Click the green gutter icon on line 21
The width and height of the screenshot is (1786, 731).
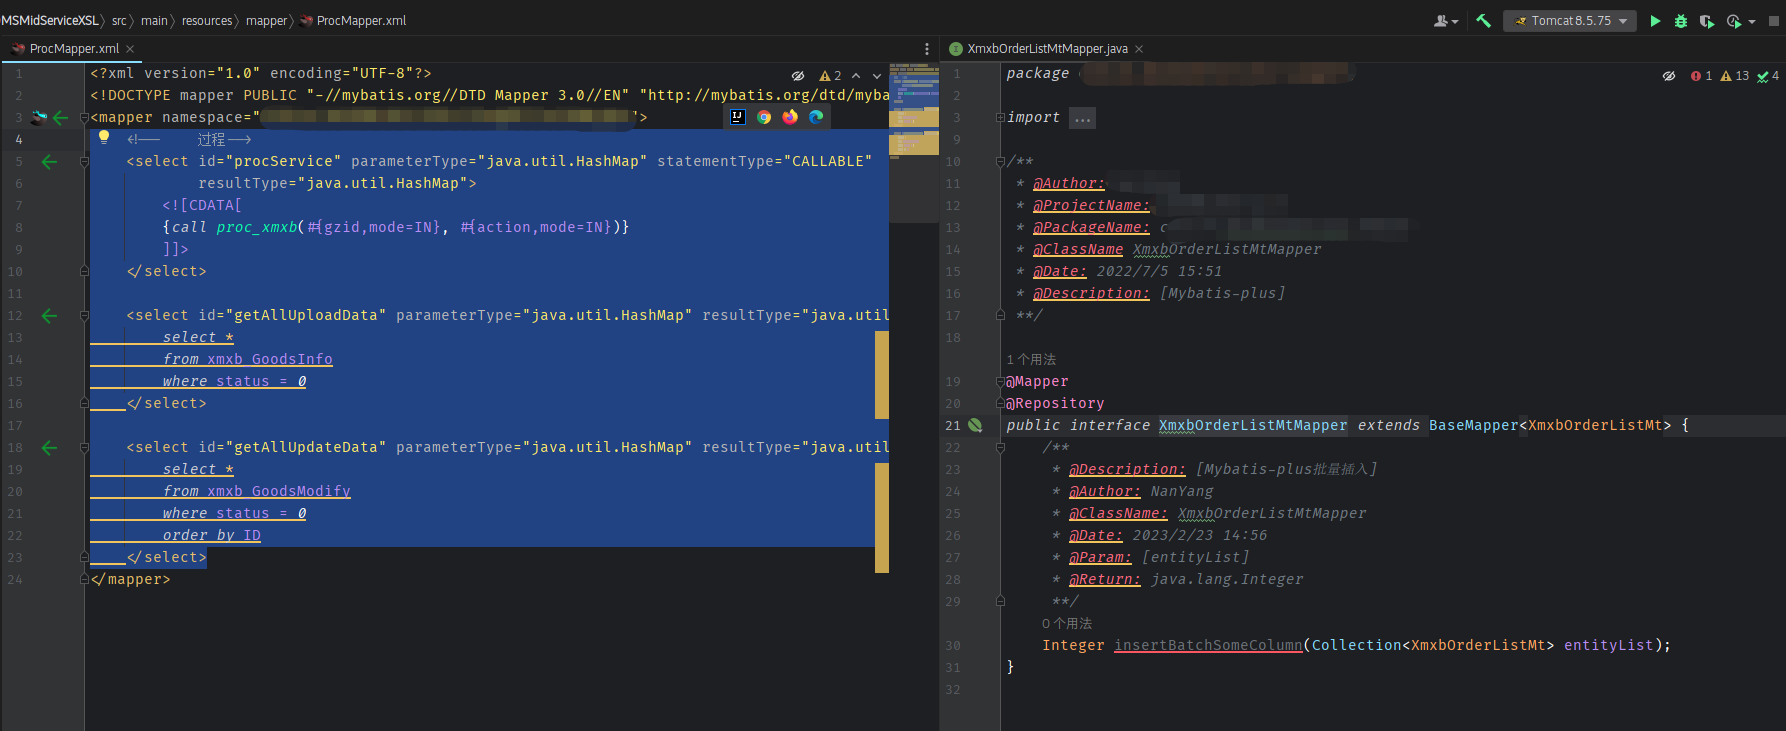click(x=975, y=425)
